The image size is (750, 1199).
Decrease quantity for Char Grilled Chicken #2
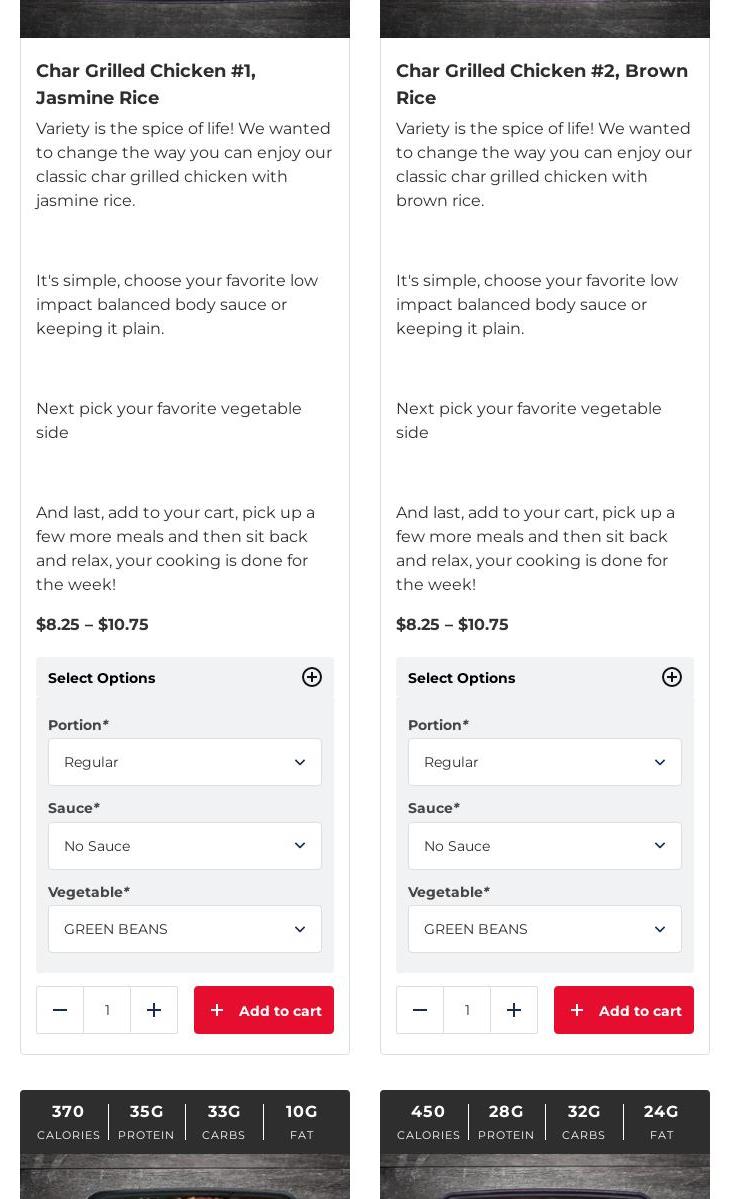[420, 1010]
